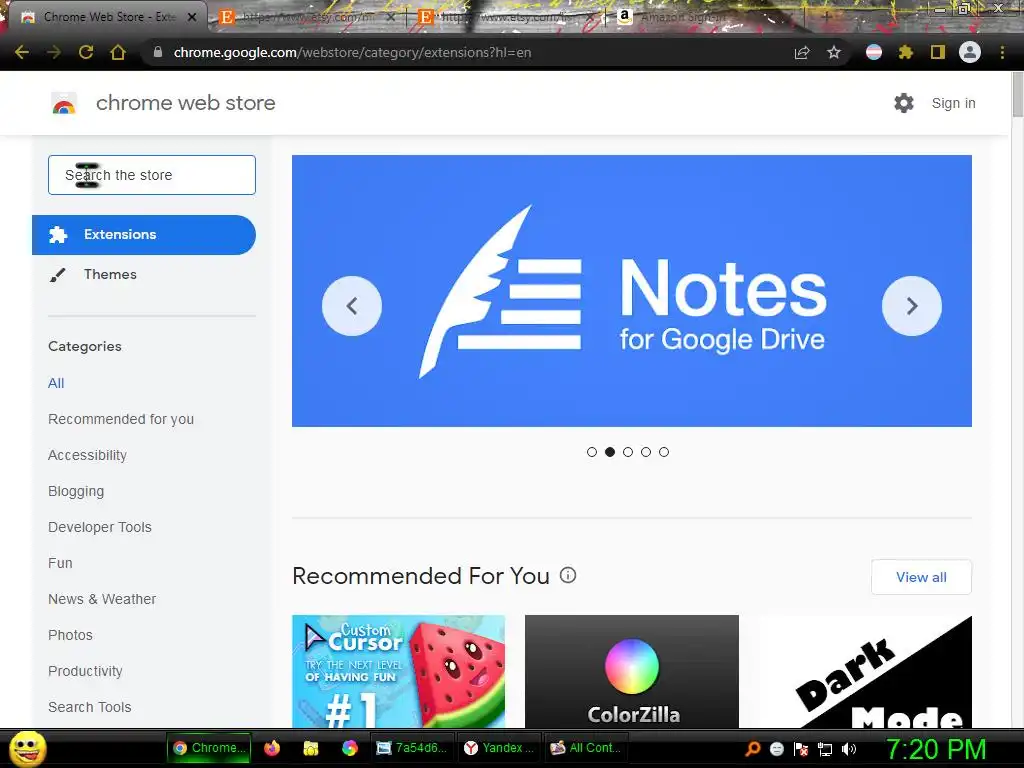Open the Photos category

[x=71, y=635]
